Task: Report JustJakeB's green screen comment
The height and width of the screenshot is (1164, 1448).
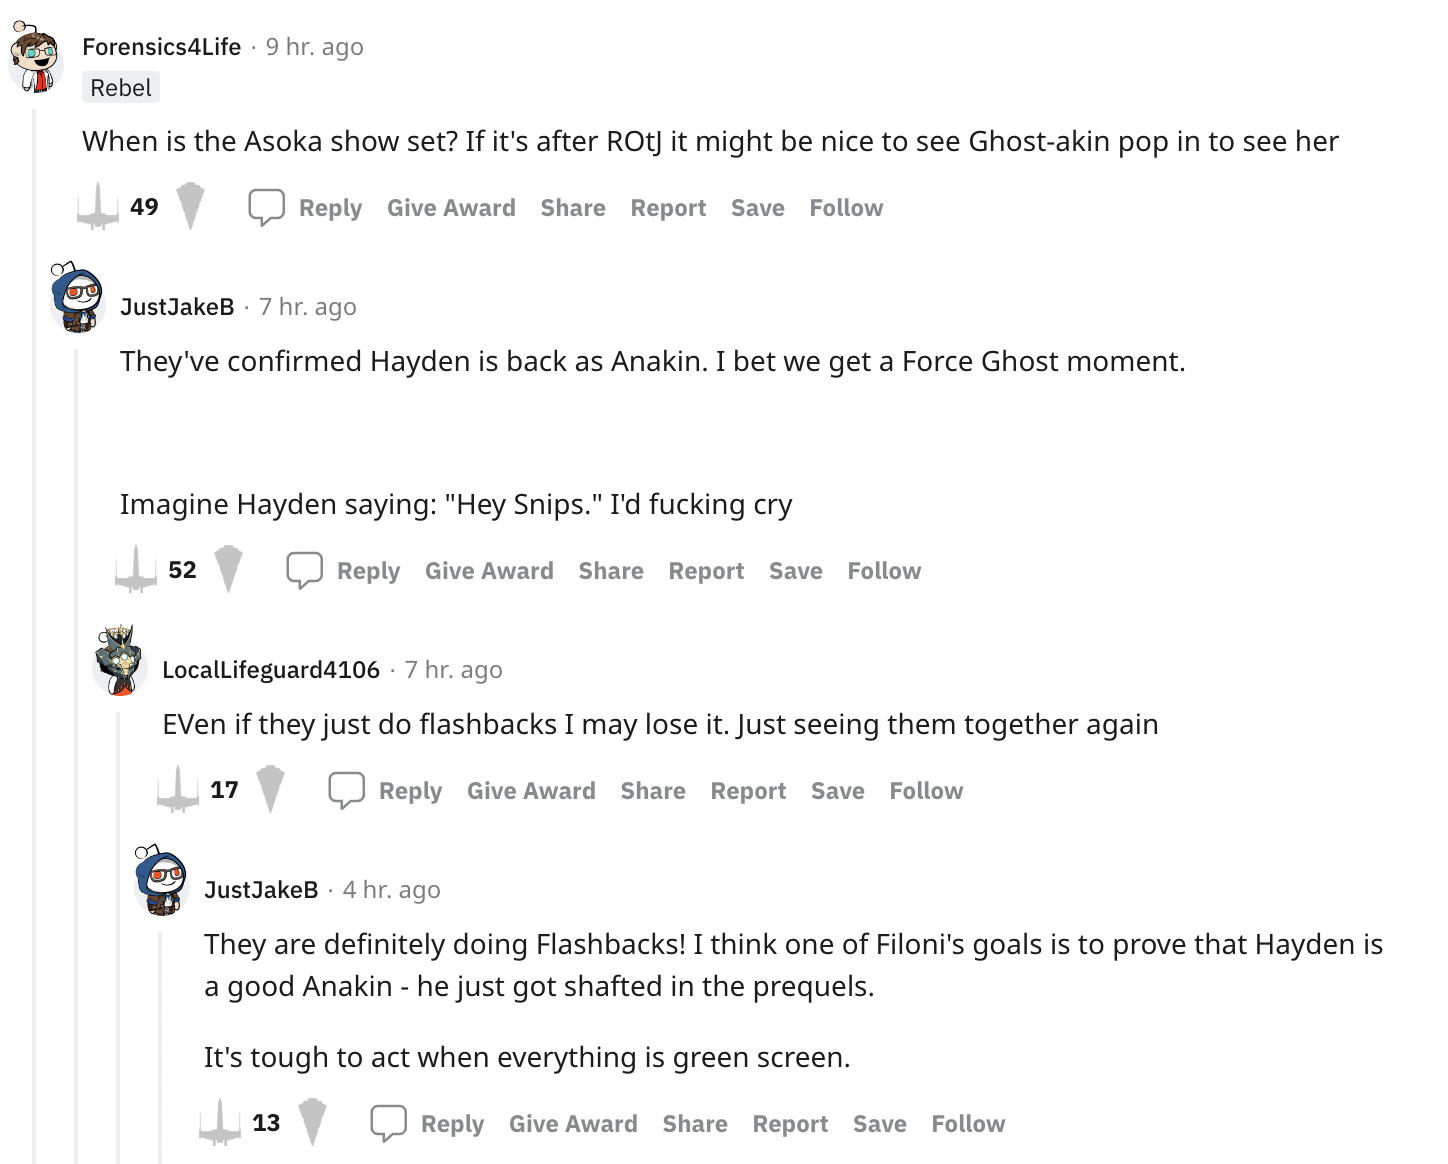Action: click(x=790, y=1124)
